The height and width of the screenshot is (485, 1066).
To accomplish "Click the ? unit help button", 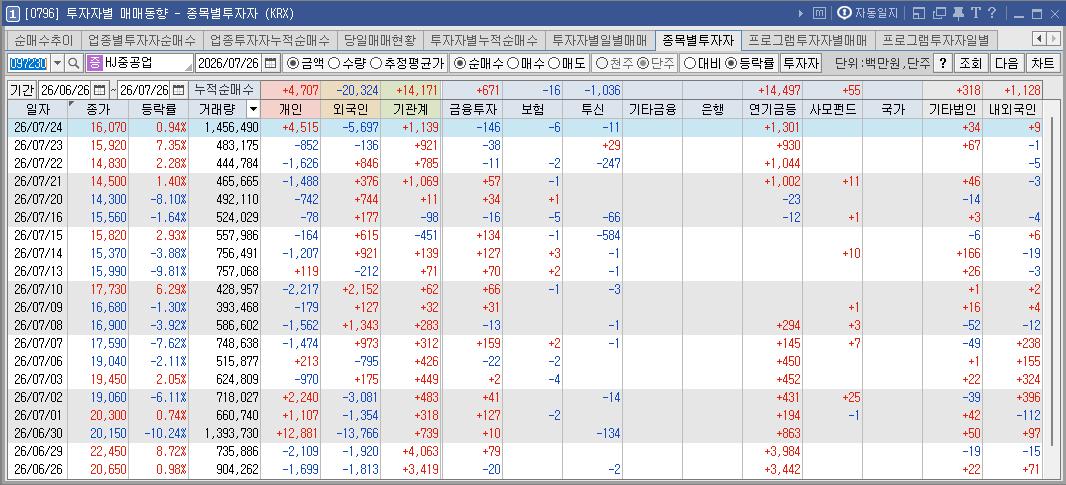I will click(942, 64).
